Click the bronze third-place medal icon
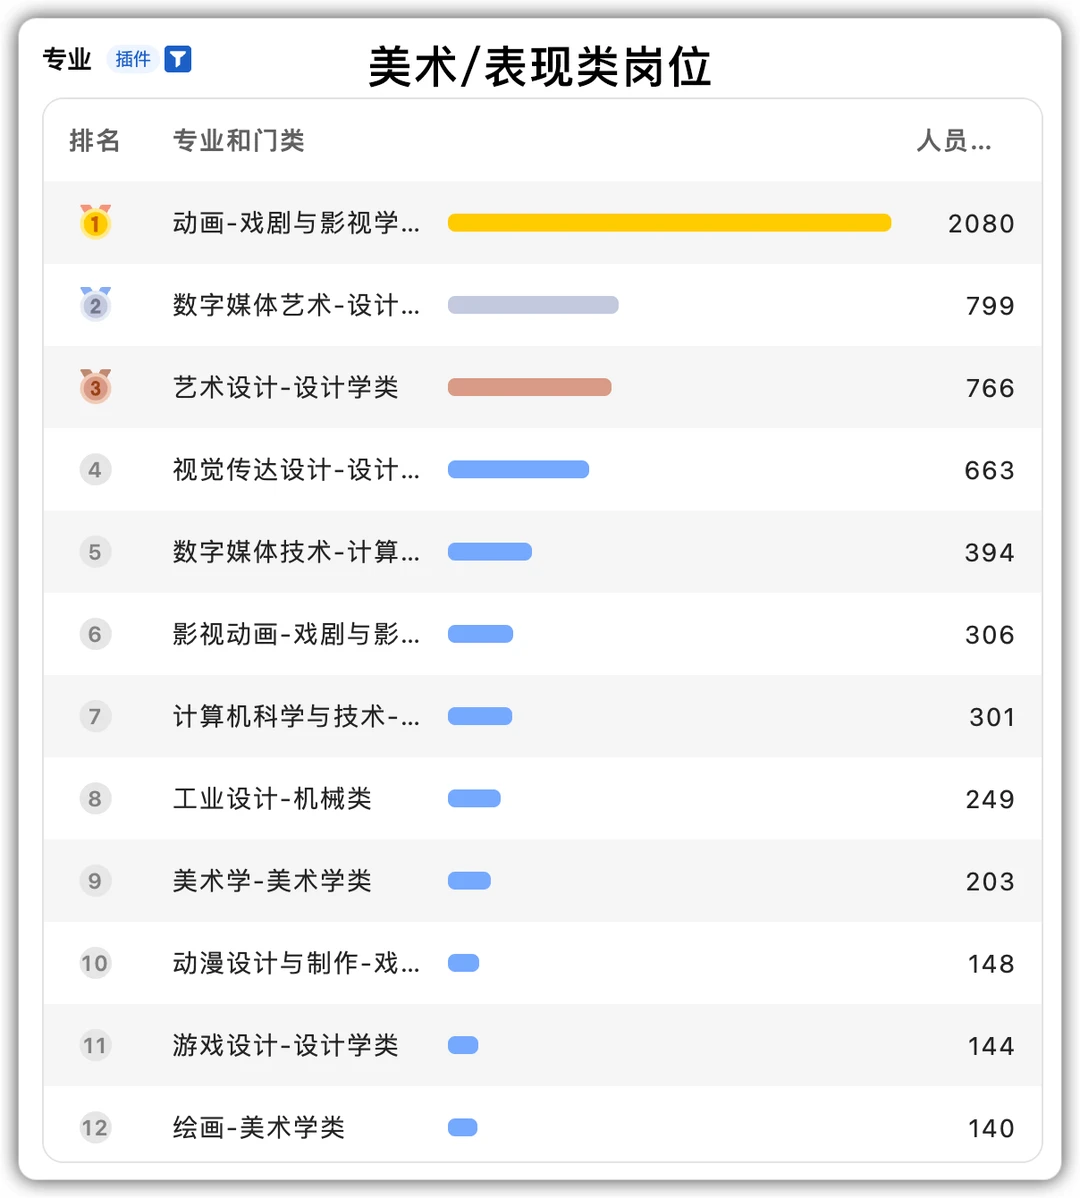 95,387
